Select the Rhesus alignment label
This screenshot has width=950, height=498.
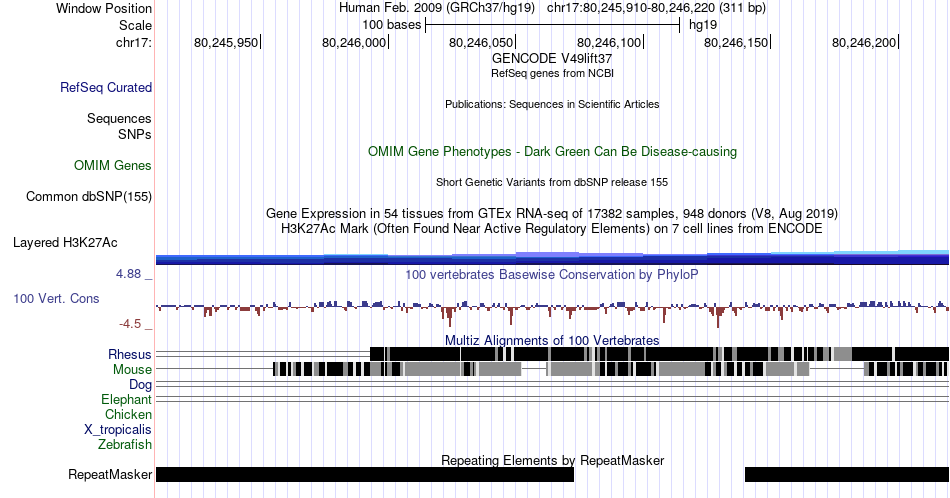130,354
